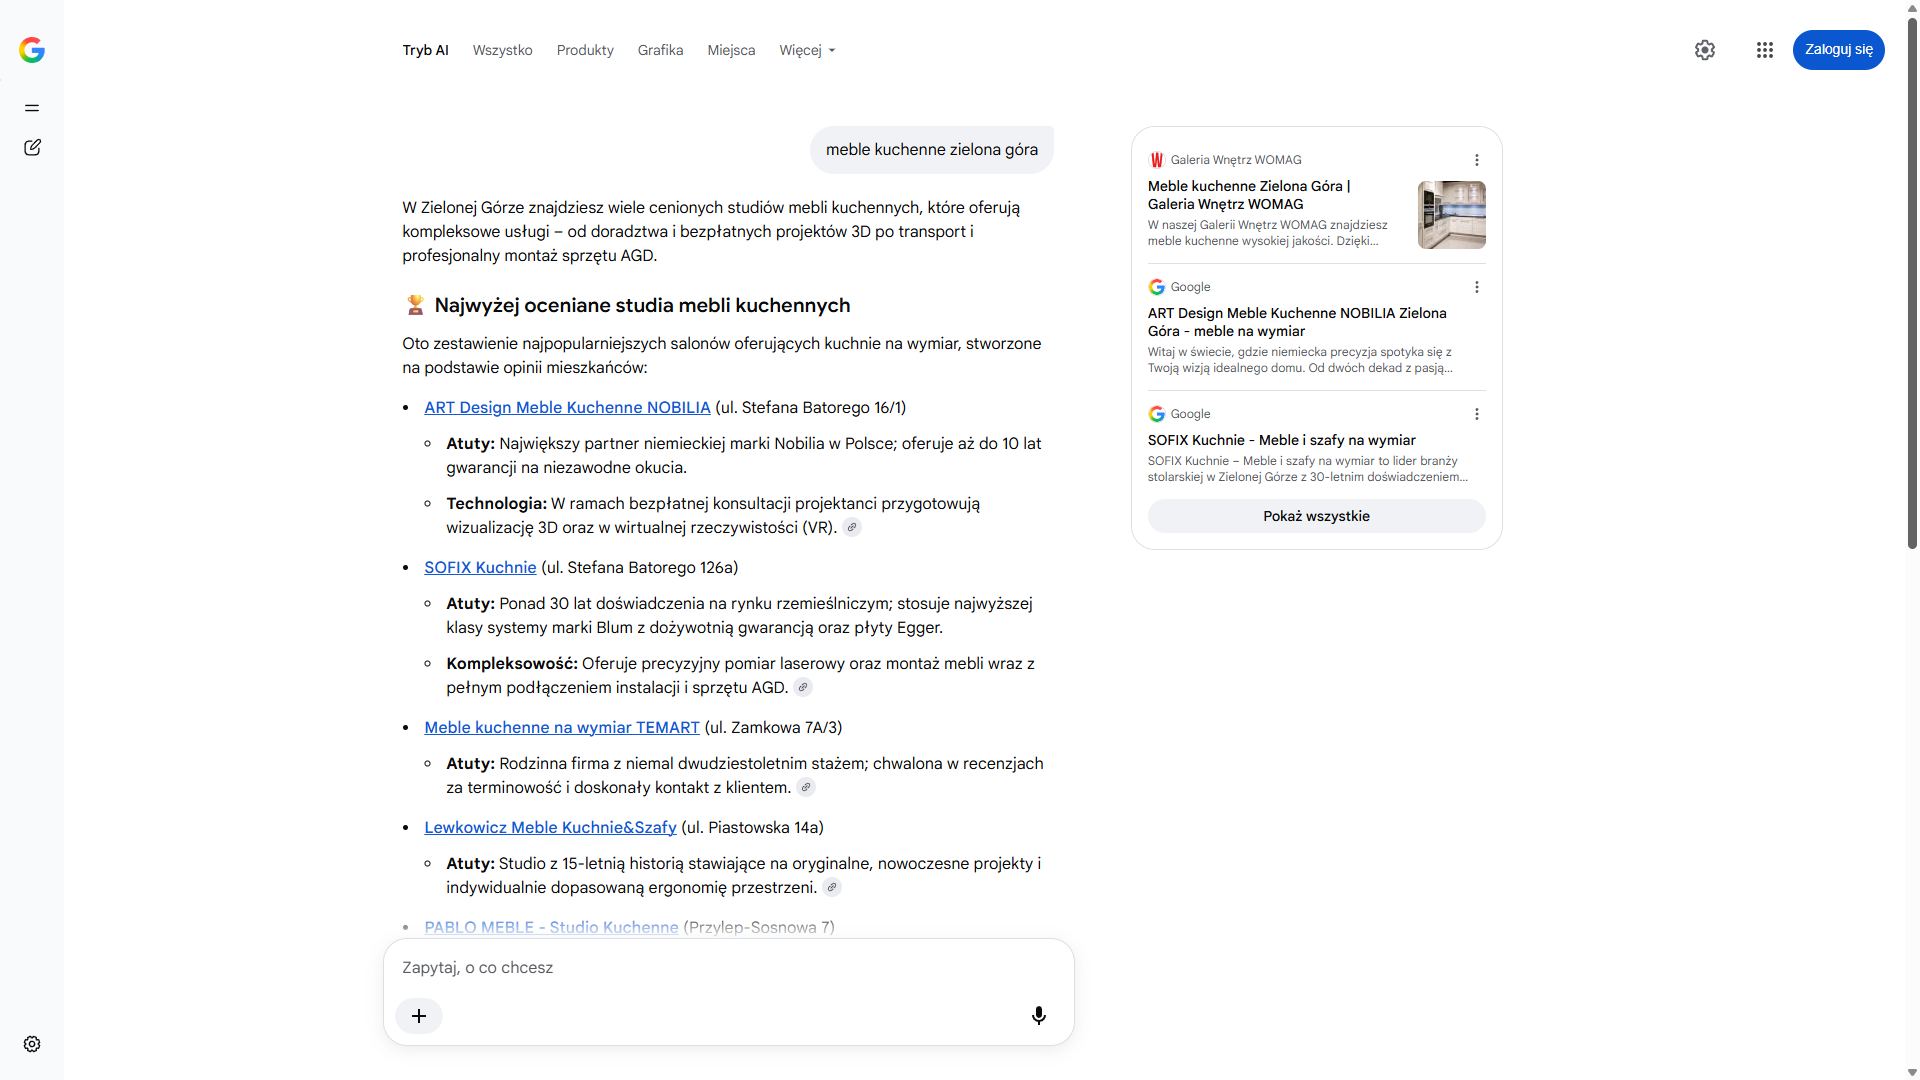Open ART Design Meble Kuchenne NOBILIA link
This screenshot has height=1080, width=1920.
point(567,408)
